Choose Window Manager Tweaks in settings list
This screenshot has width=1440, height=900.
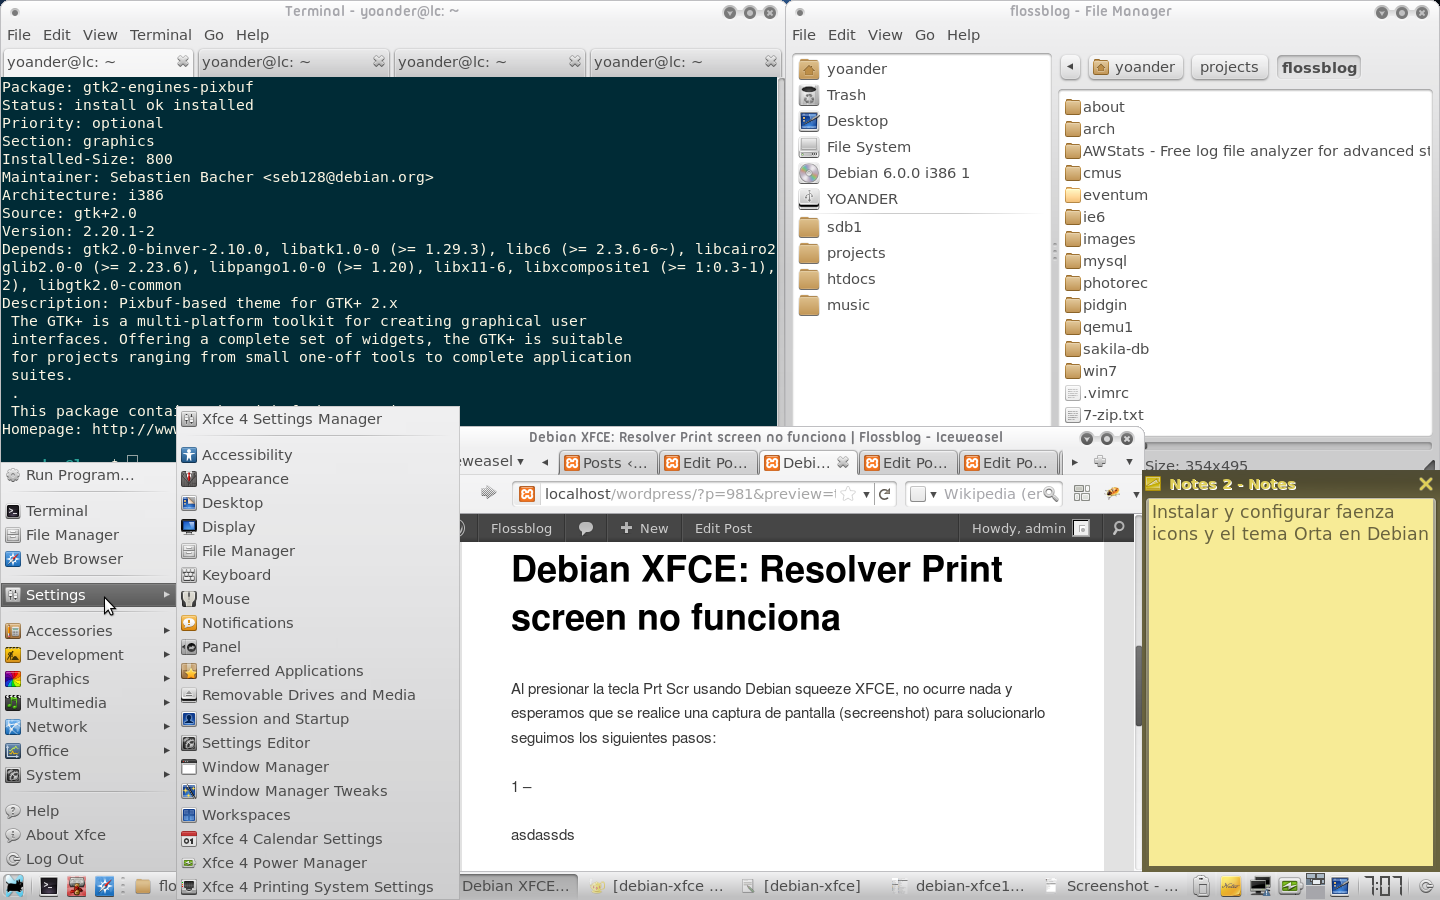tap(318, 791)
